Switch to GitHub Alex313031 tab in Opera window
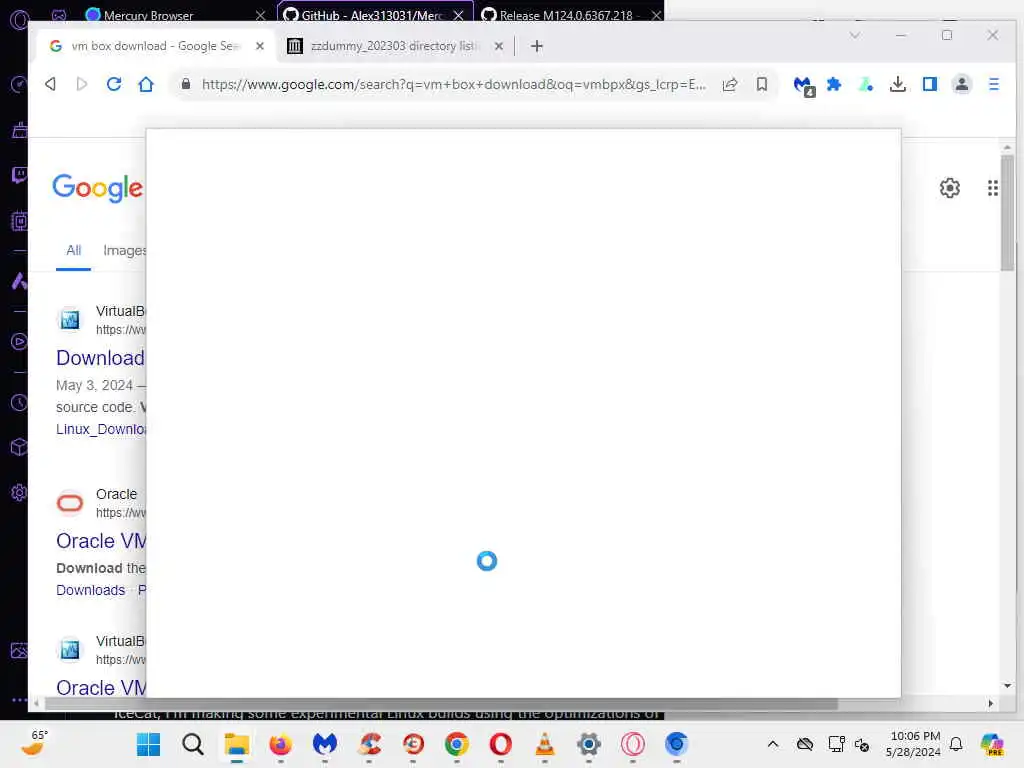 (x=374, y=14)
